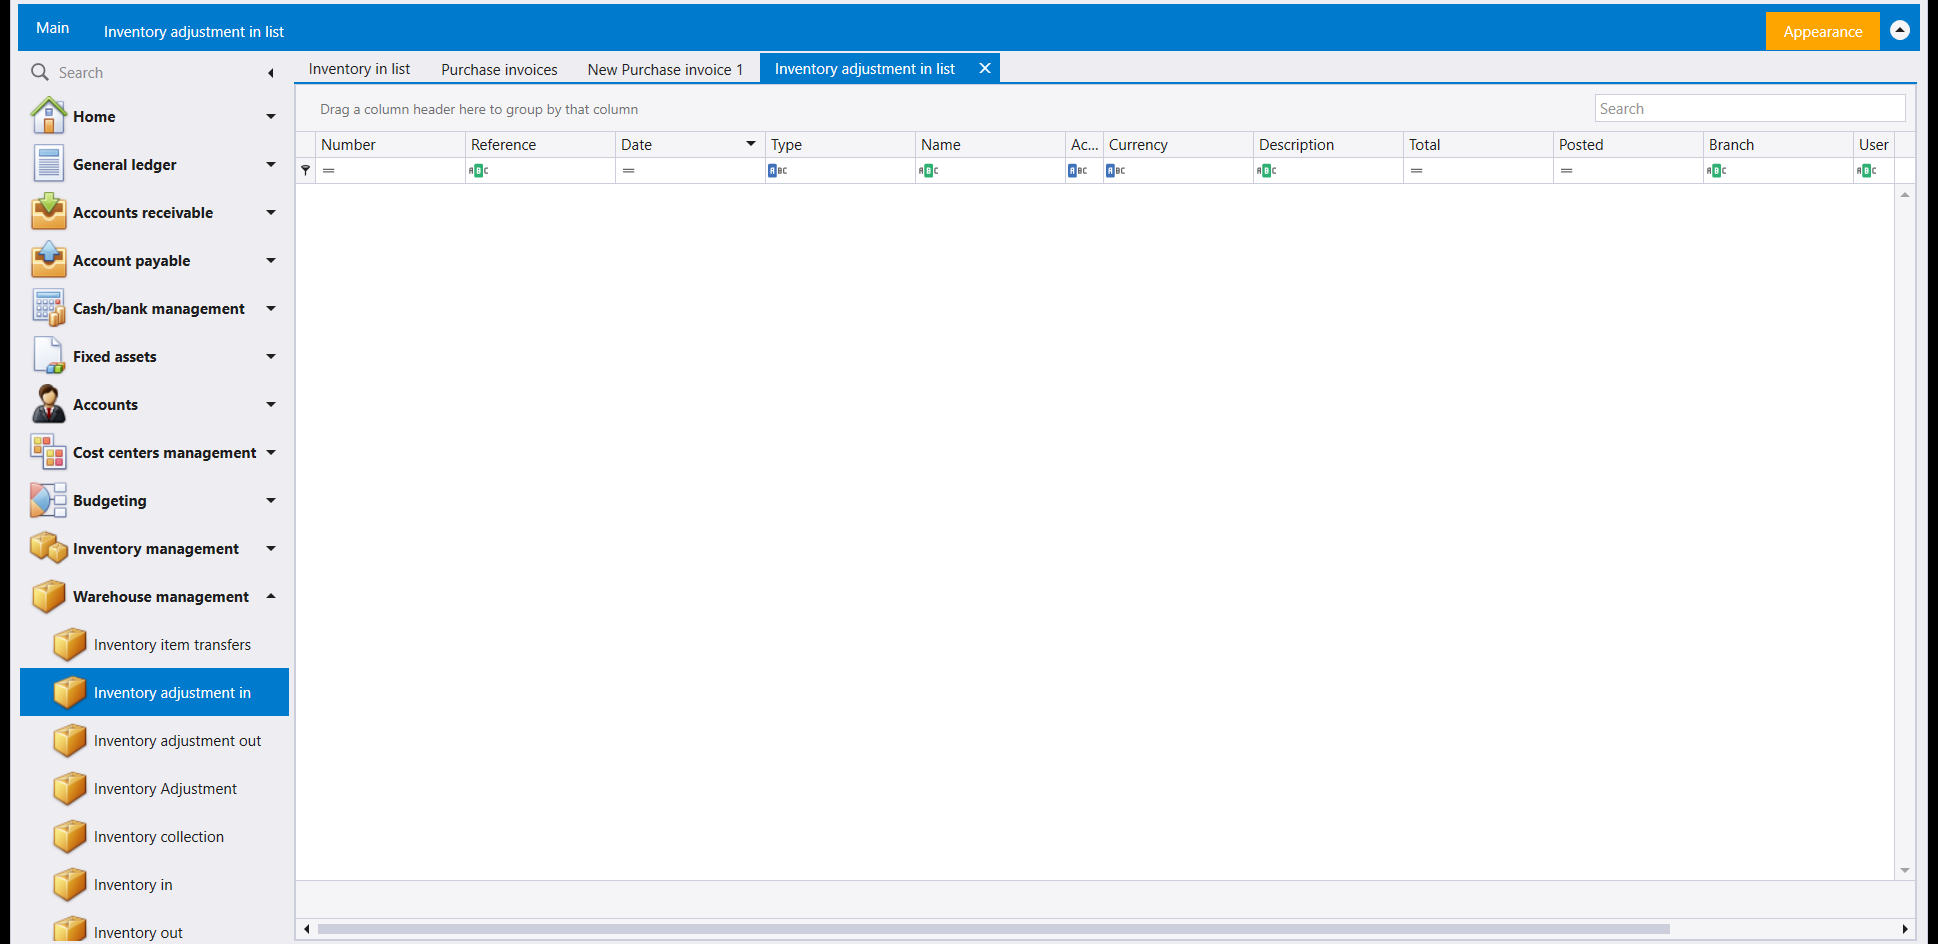Switch to the Inventory in list tab
This screenshot has height=944, width=1938.
[x=359, y=69]
